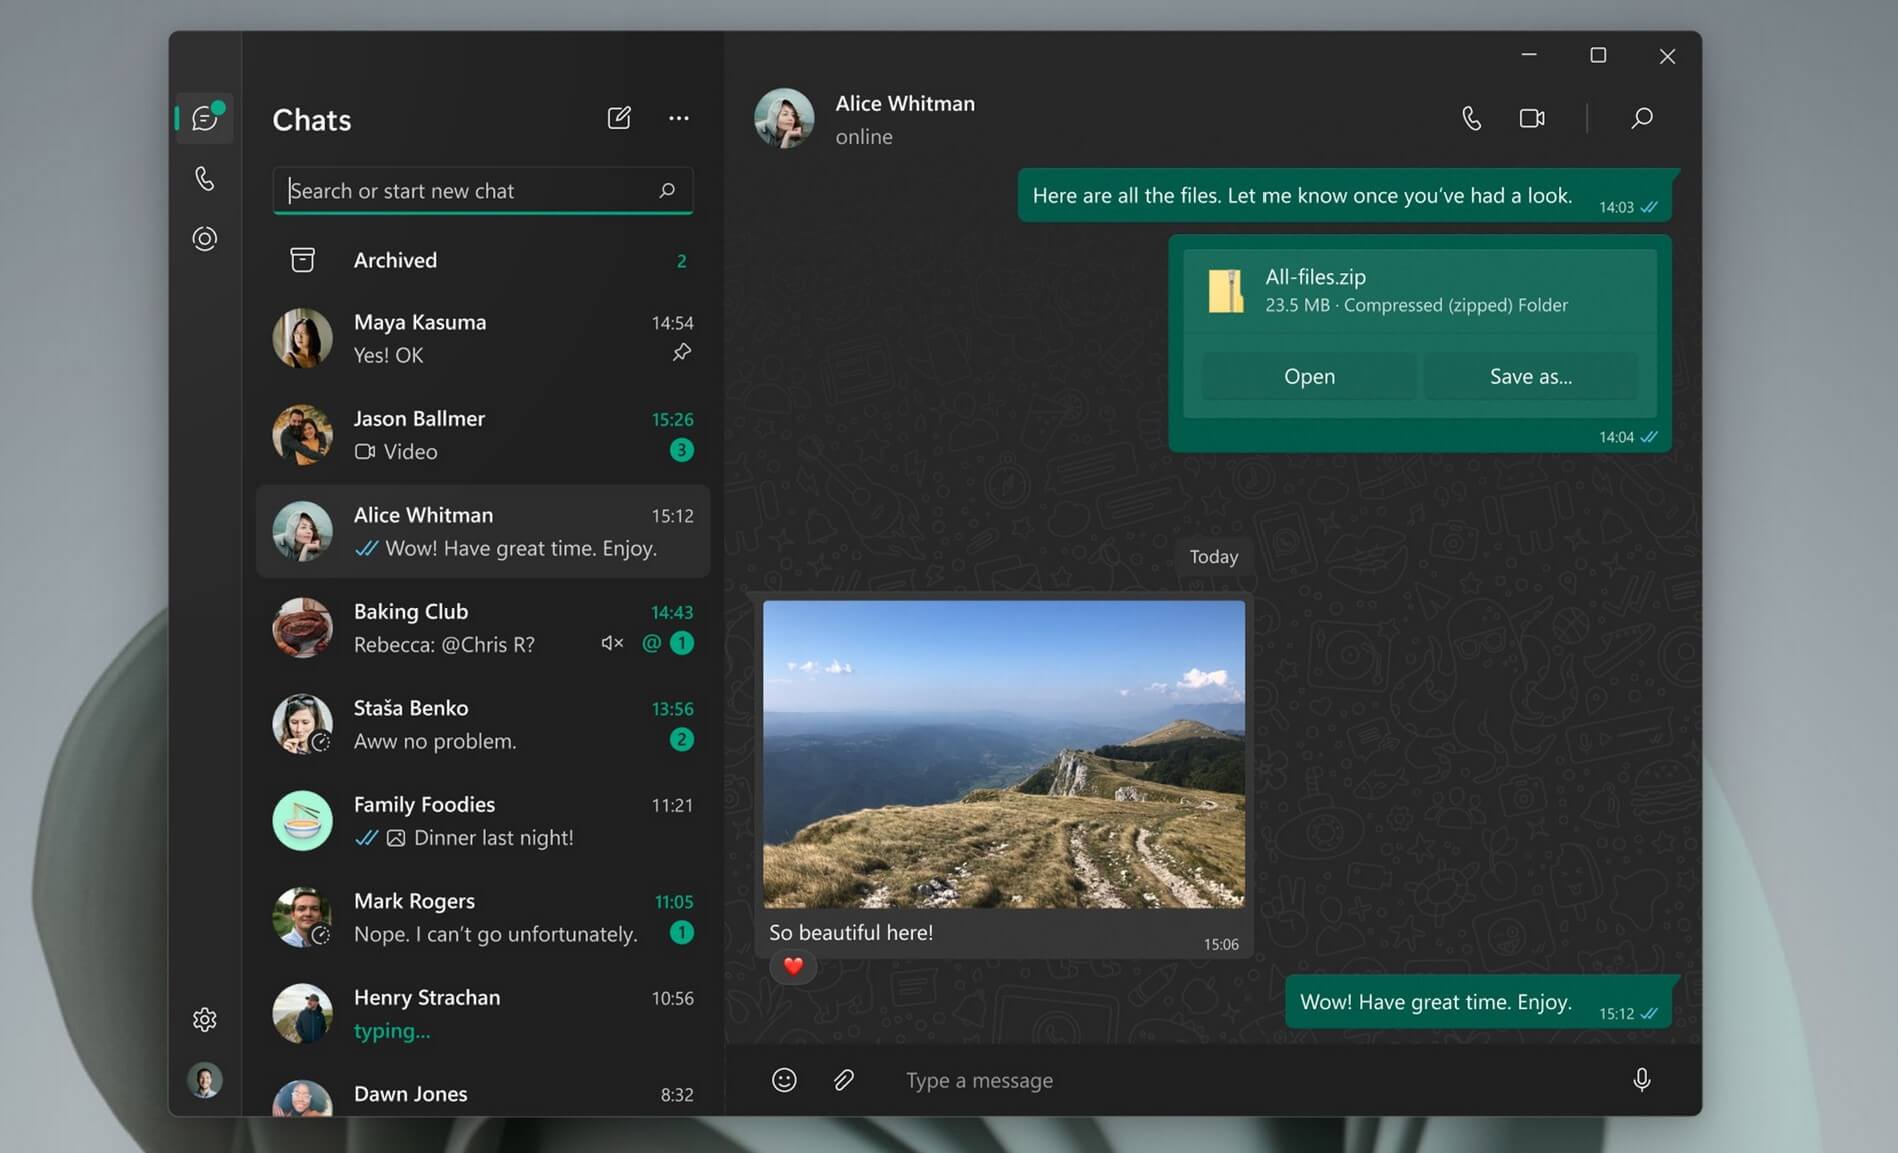
Task: Open the emoji picker
Action: click(x=784, y=1080)
